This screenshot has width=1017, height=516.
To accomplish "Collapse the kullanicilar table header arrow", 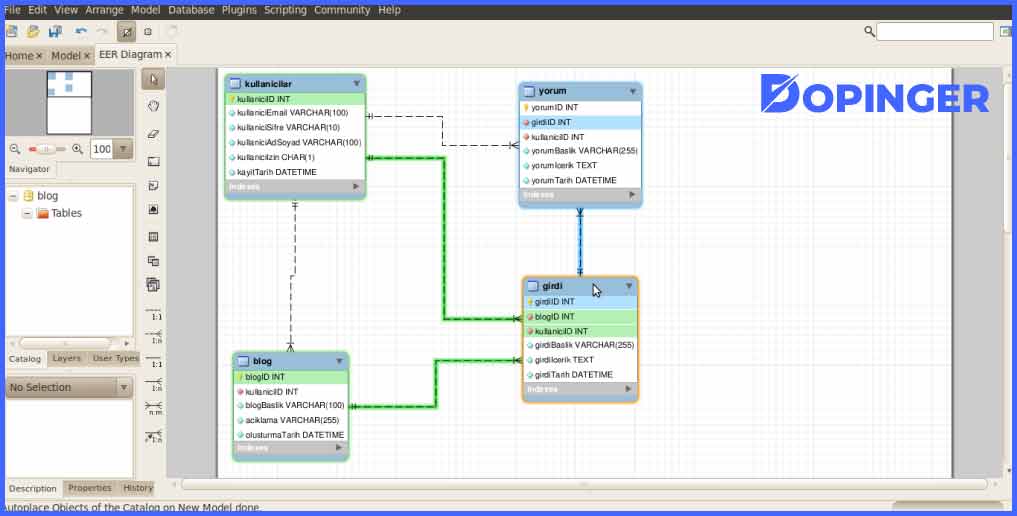I will coord(356,84).
